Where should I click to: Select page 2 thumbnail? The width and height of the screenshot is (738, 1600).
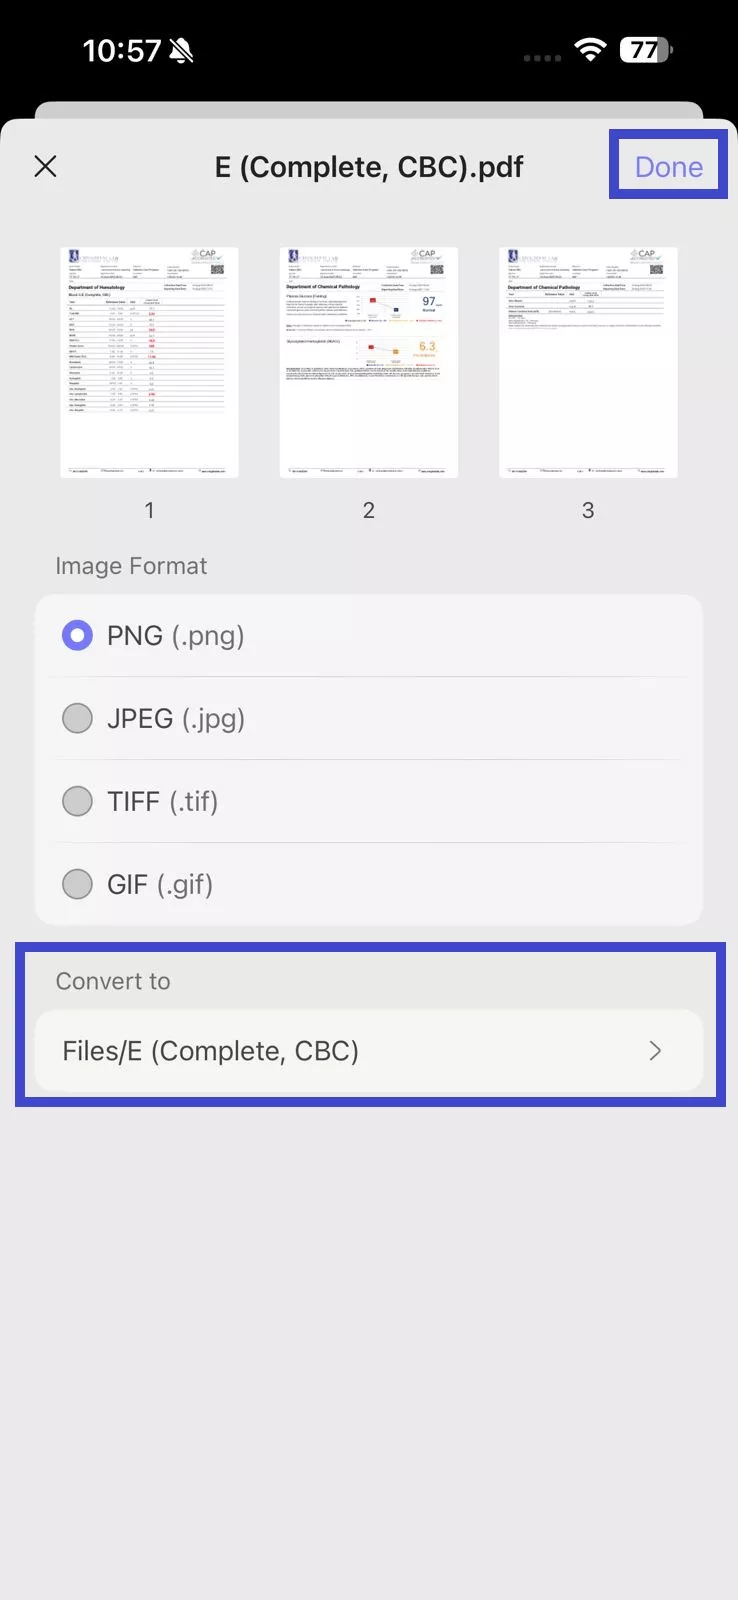pos(368,362)
